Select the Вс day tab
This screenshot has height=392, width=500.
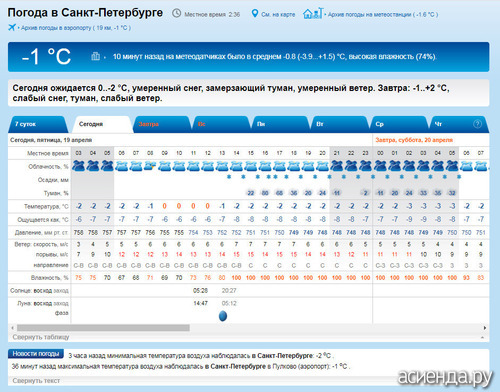point(221,124)
